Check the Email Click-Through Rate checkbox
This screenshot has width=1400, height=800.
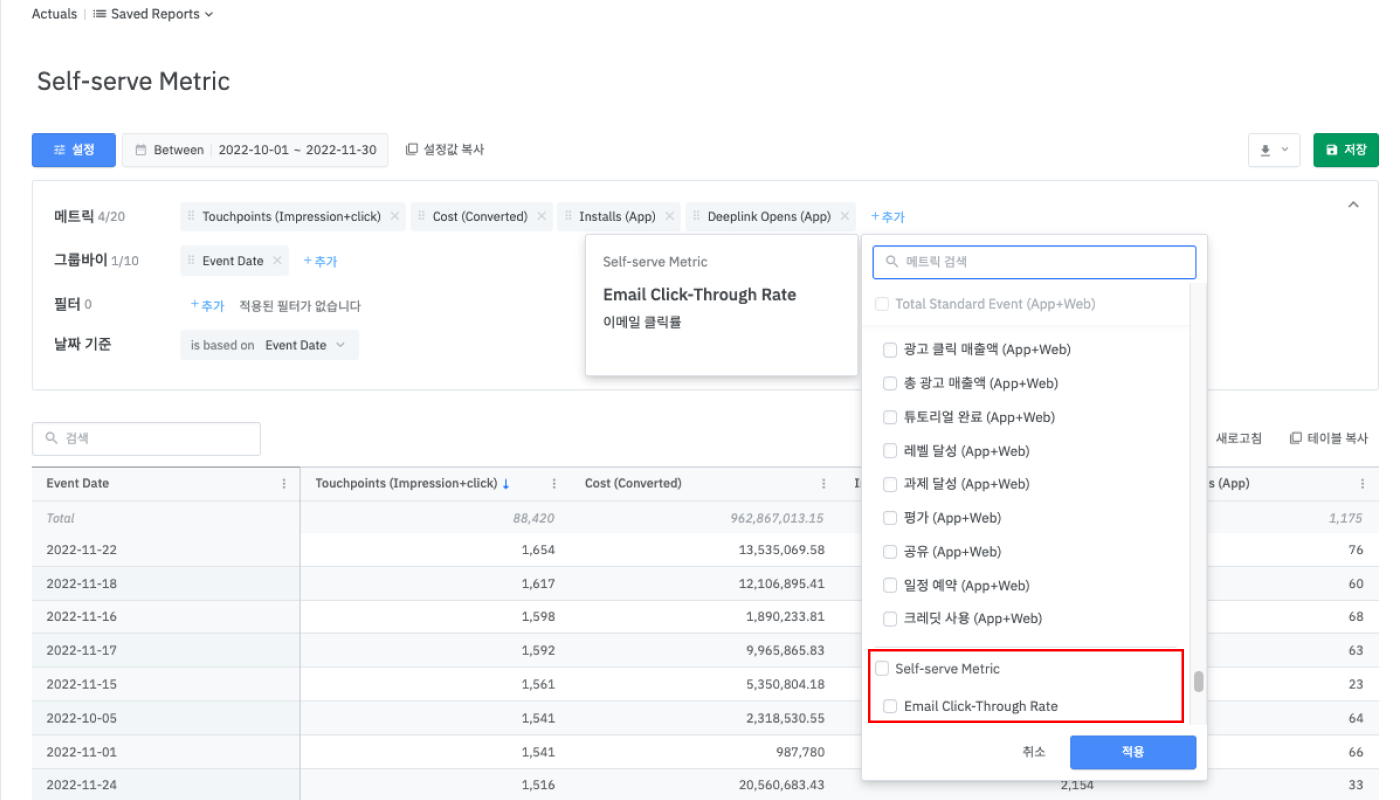tap(890, 706)
